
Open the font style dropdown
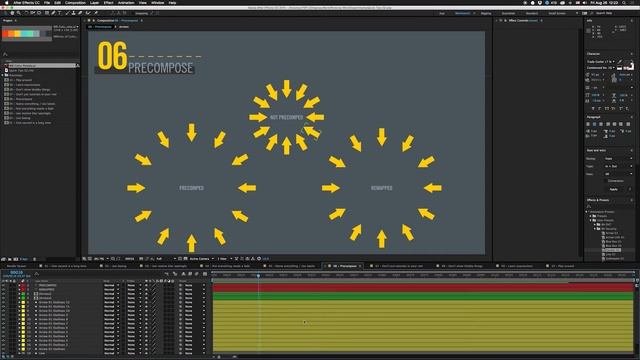[601, 68]
